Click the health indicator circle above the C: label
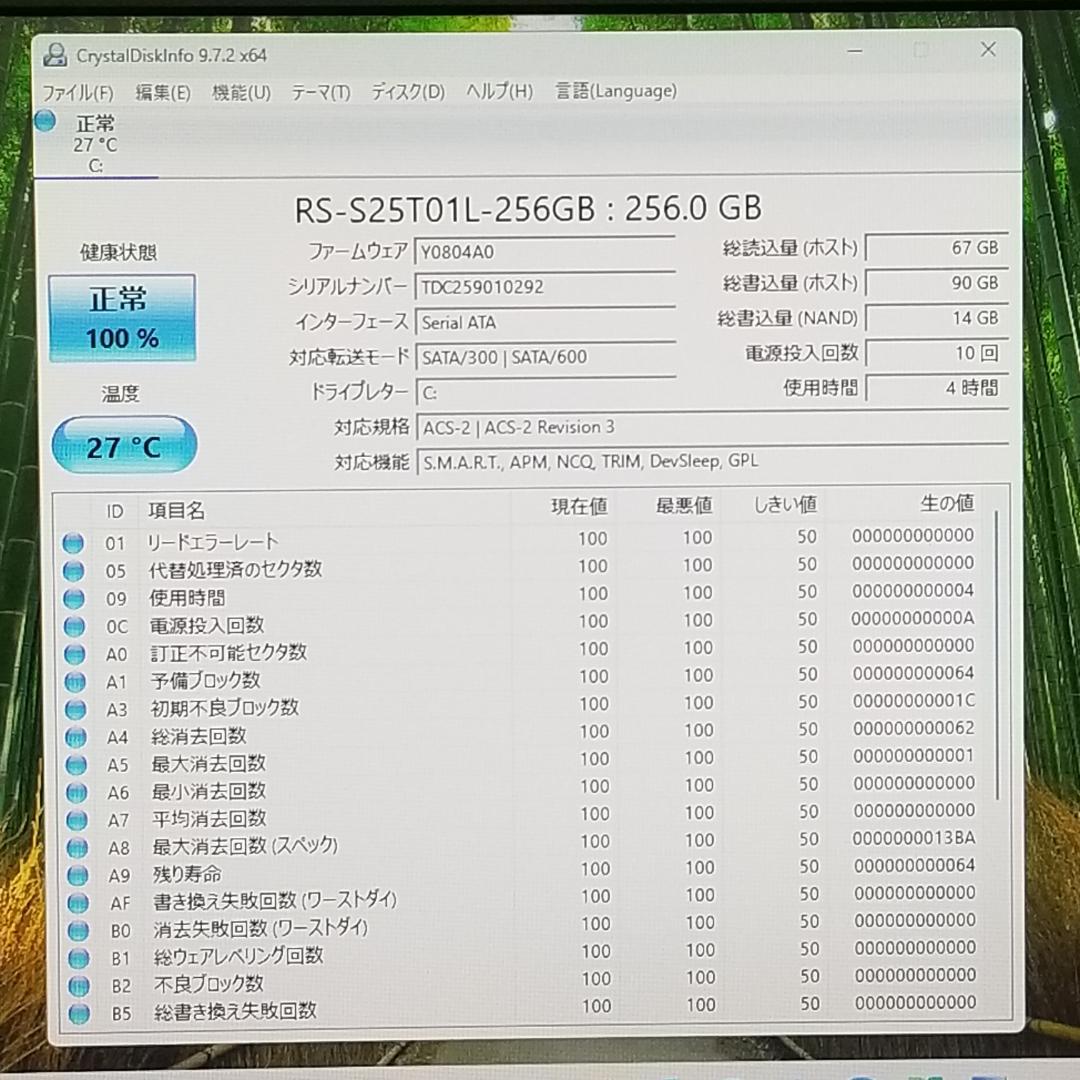Image resolution: width=1080 pixels, height=1080 pixels. click(43, 121)
